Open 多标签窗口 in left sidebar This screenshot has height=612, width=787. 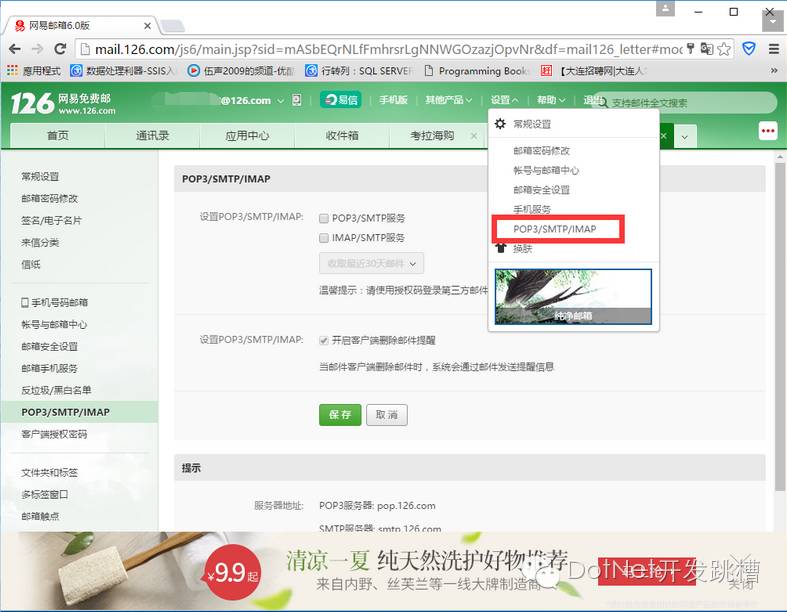point(45,495)
